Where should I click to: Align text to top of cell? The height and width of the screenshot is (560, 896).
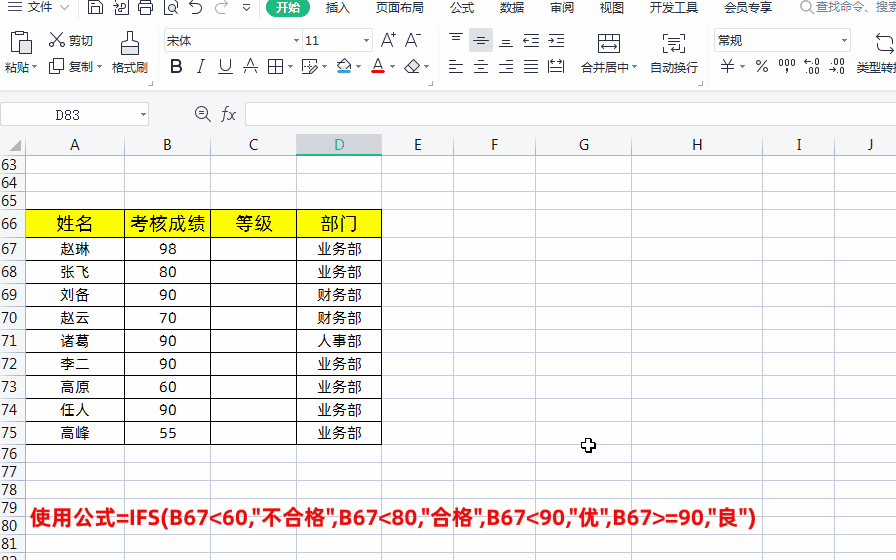point(455,40)
